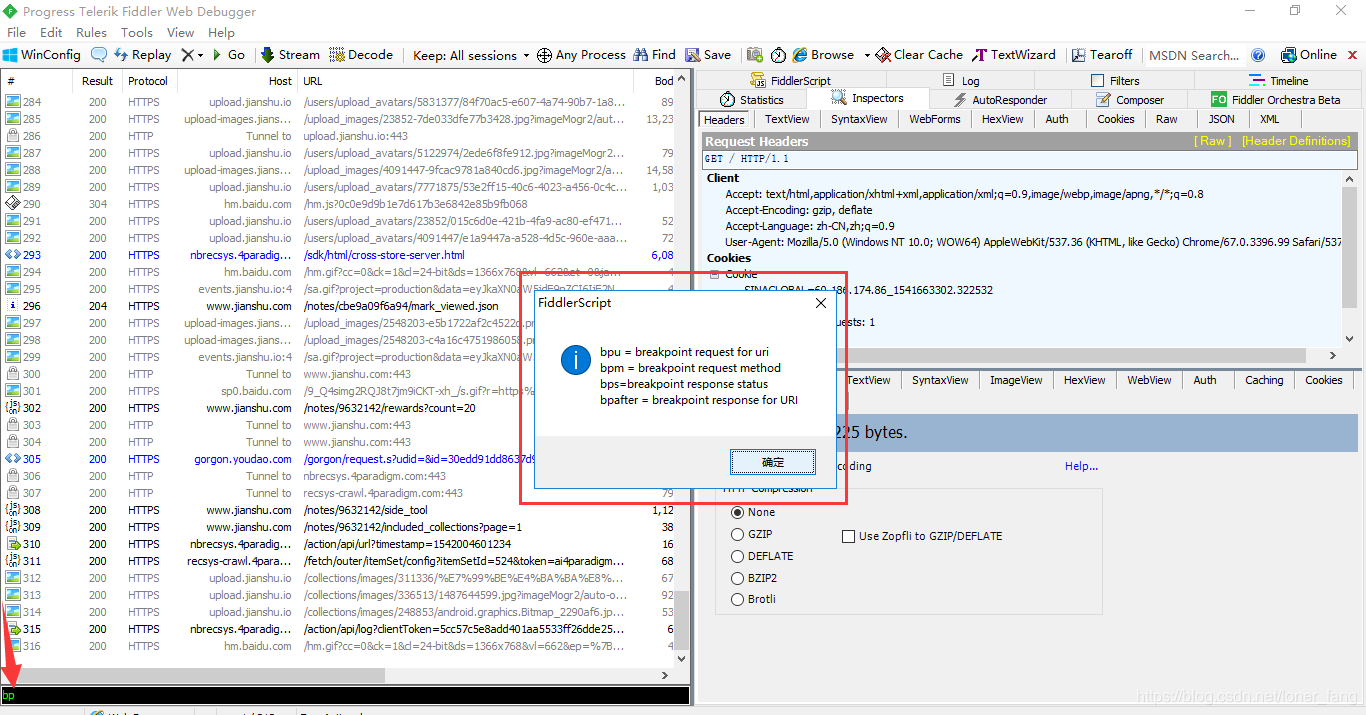
Task: Replay the selected sessions
Action: pos(141,55)
